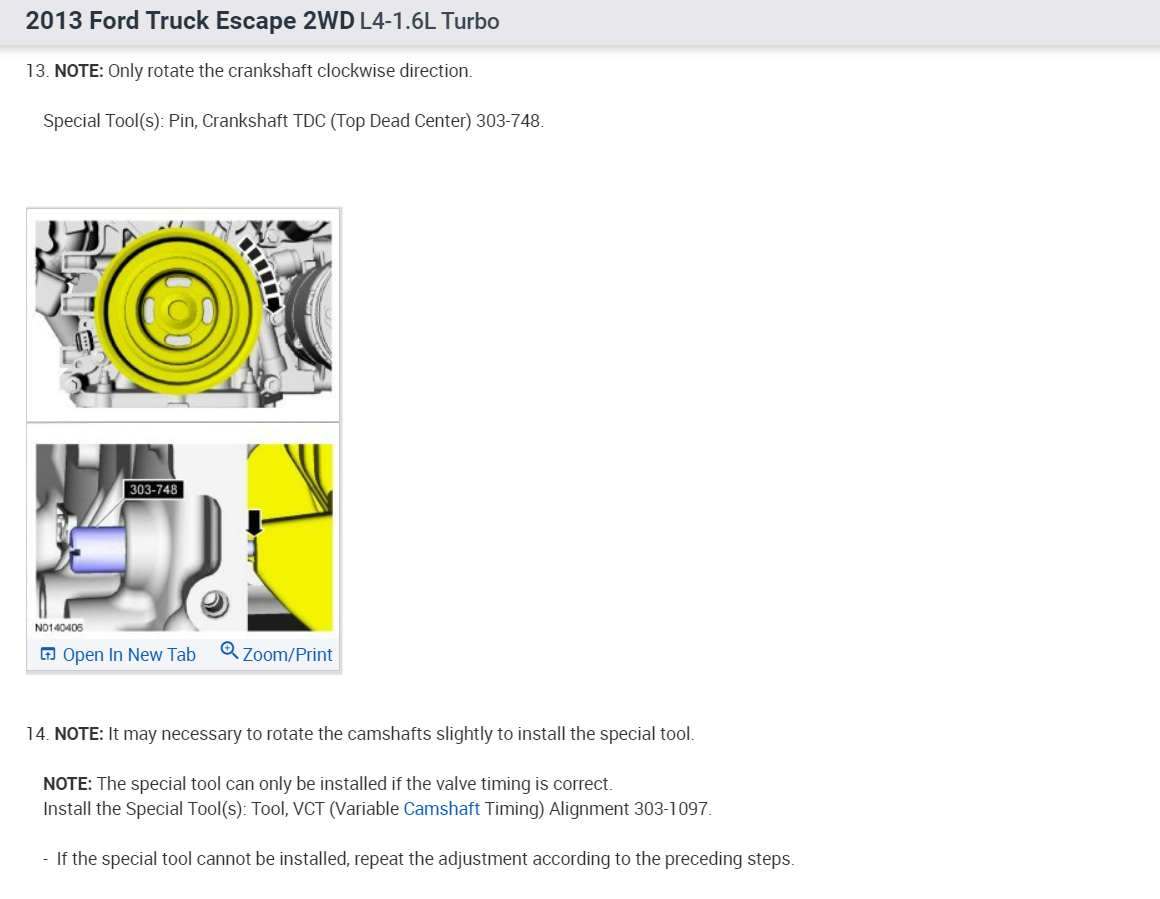1160x899 pixels.
Task: Click the note about correct valve timing
Action: point(328,784)
